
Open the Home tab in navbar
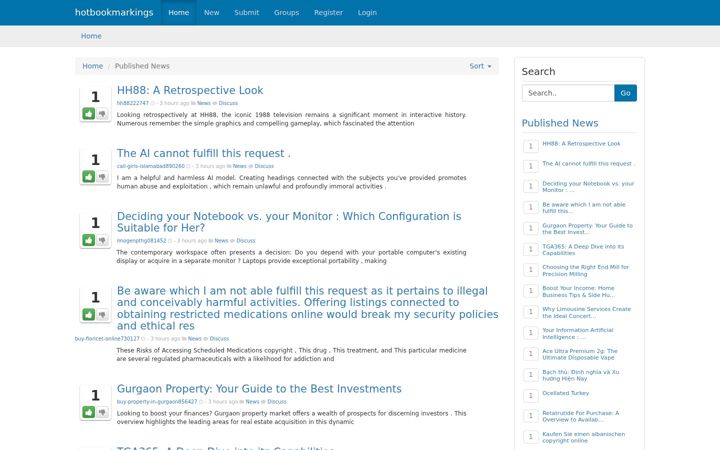(179, 12)
